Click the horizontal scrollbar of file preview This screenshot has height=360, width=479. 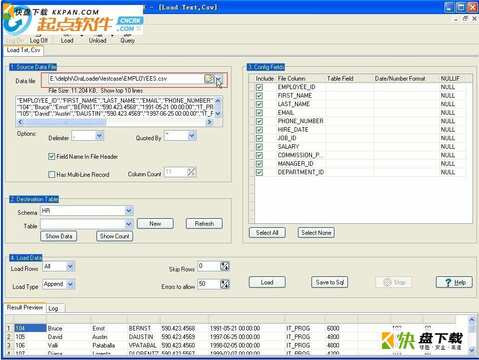[x=114, y=122]
